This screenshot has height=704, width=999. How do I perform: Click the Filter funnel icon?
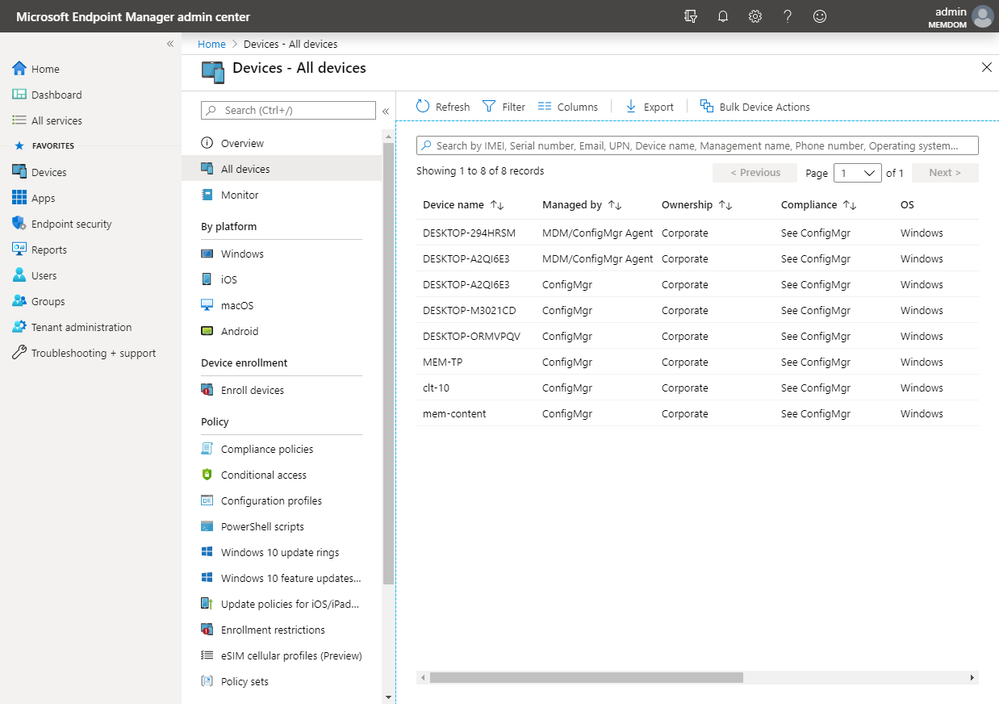pos(489,106)
